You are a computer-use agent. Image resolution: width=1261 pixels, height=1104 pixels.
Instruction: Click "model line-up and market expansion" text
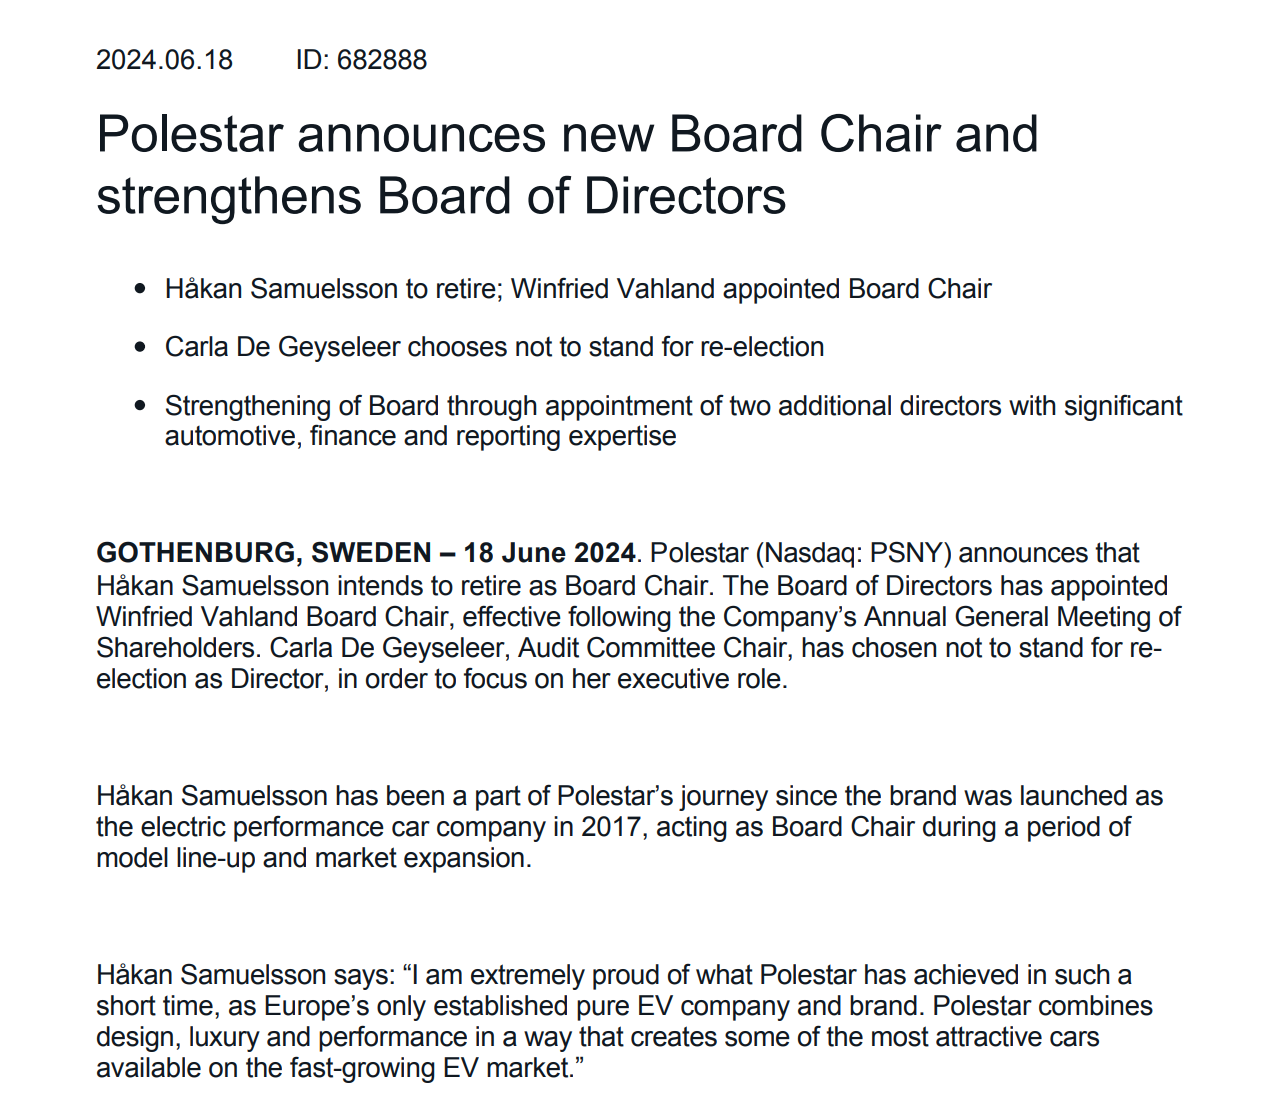pyautogui.click(x=312, y=858)
